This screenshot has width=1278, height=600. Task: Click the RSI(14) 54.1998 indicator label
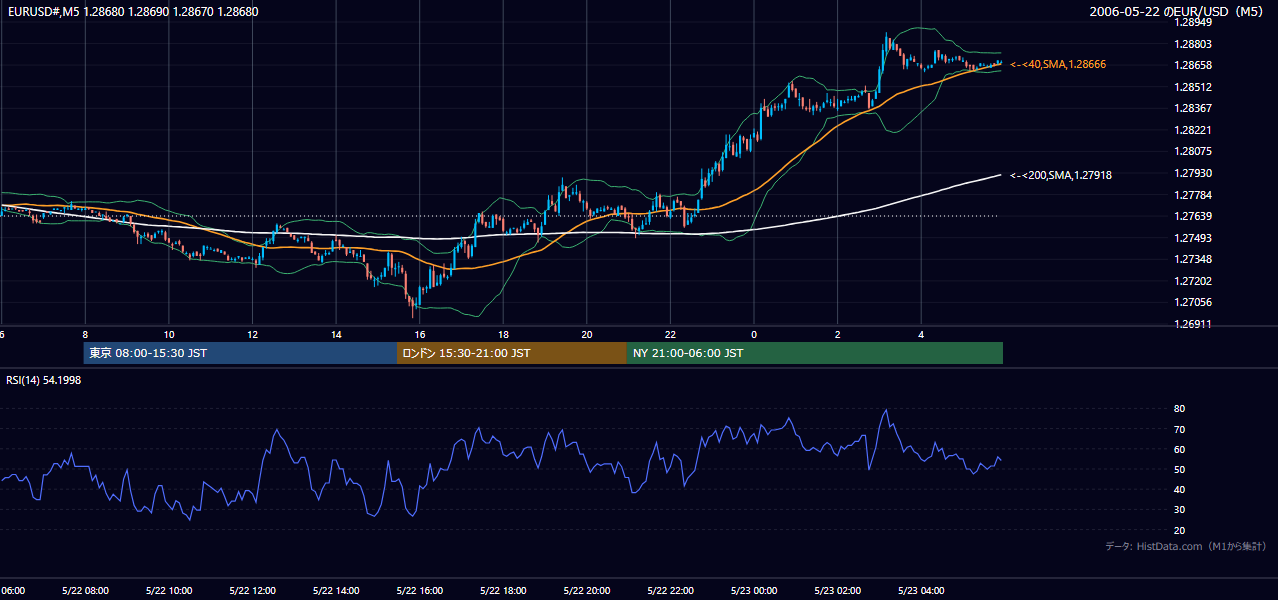tap(44, 380)
